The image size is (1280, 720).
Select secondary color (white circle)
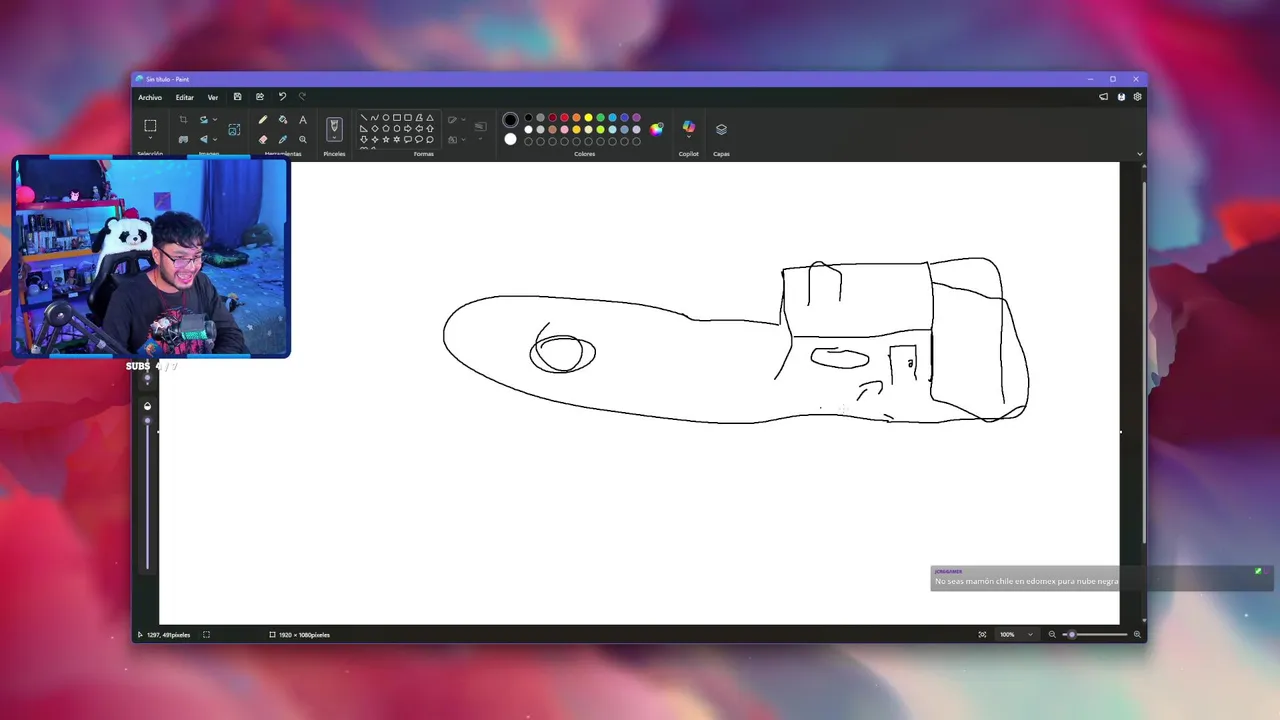click(510, 139)
